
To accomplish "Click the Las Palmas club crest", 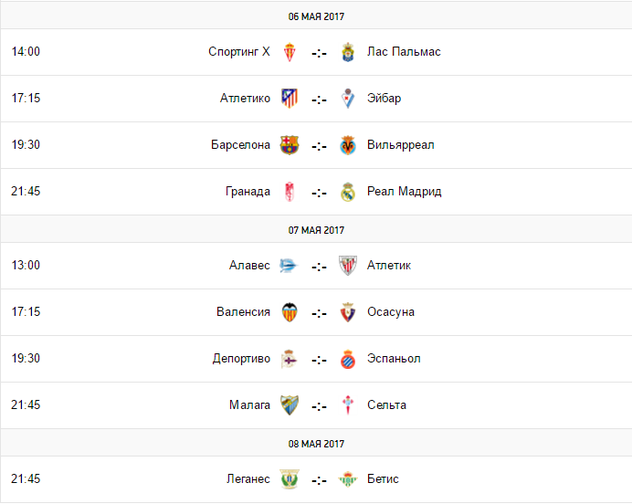I will click(x=348, y=52).
